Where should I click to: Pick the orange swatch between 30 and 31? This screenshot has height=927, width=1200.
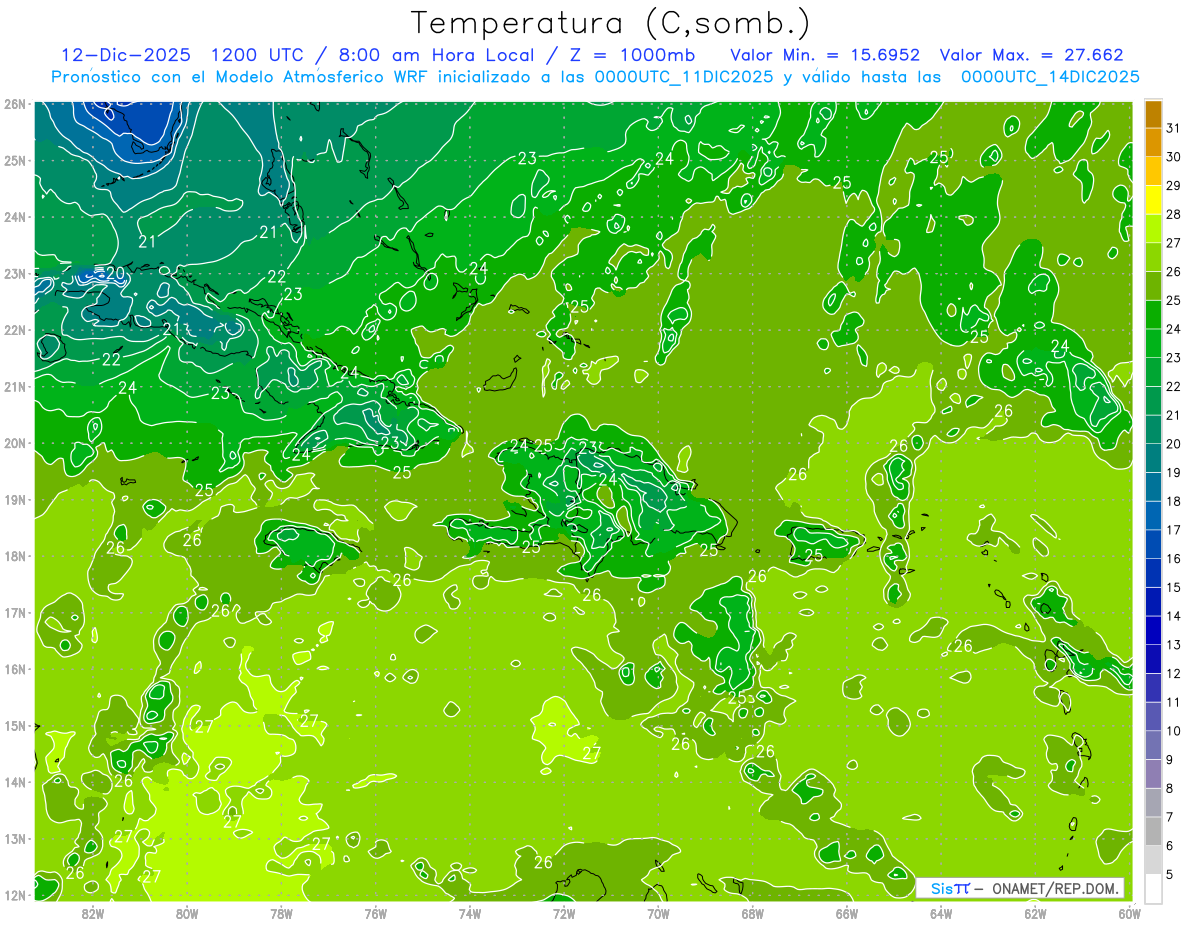(x=1154, y=143)
